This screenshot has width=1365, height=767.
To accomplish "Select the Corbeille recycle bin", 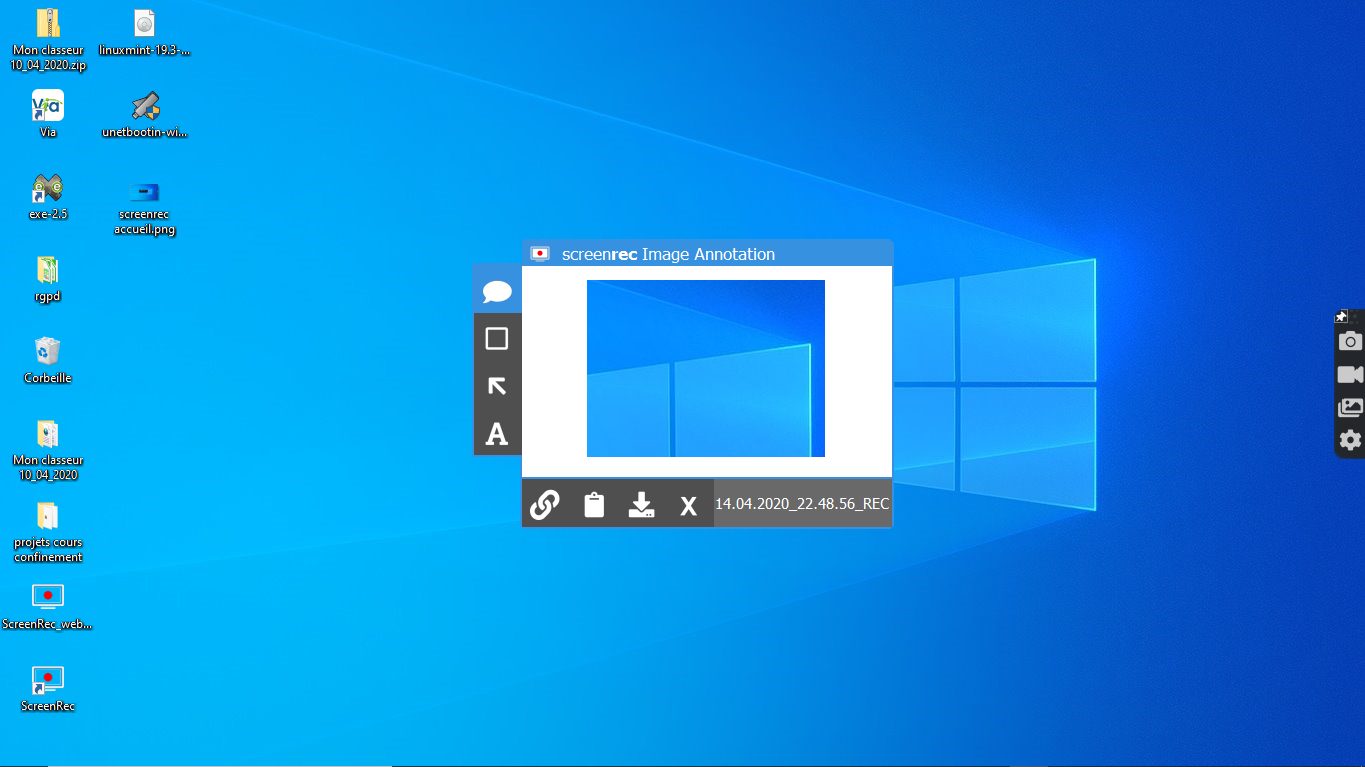I will (x=48, y=360).
